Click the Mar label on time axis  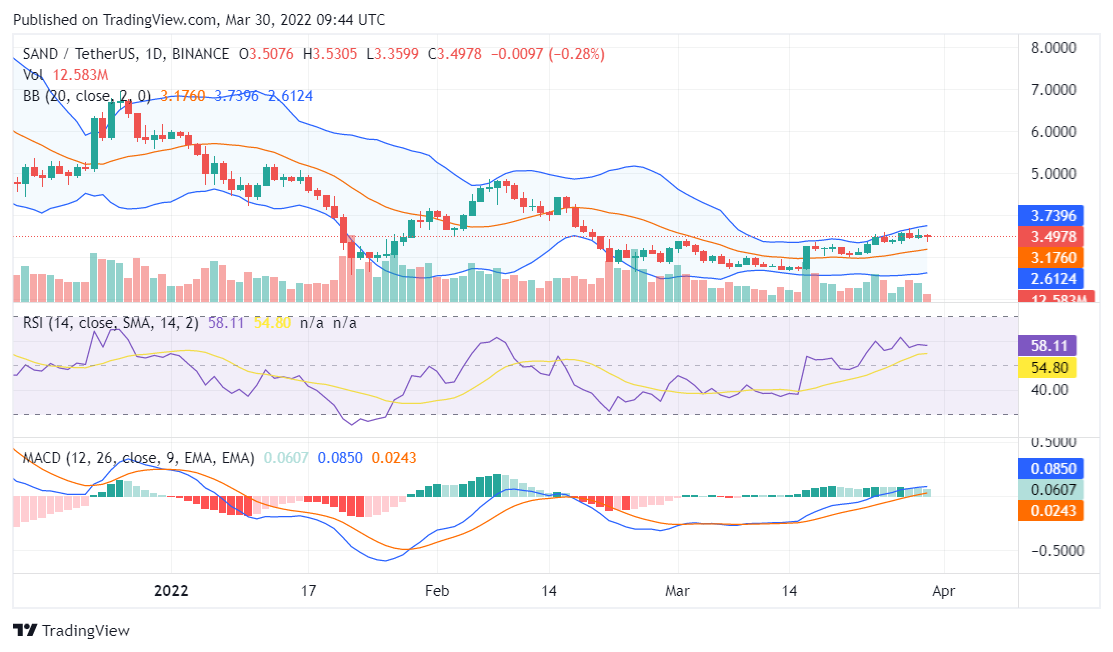click(678, 590)
